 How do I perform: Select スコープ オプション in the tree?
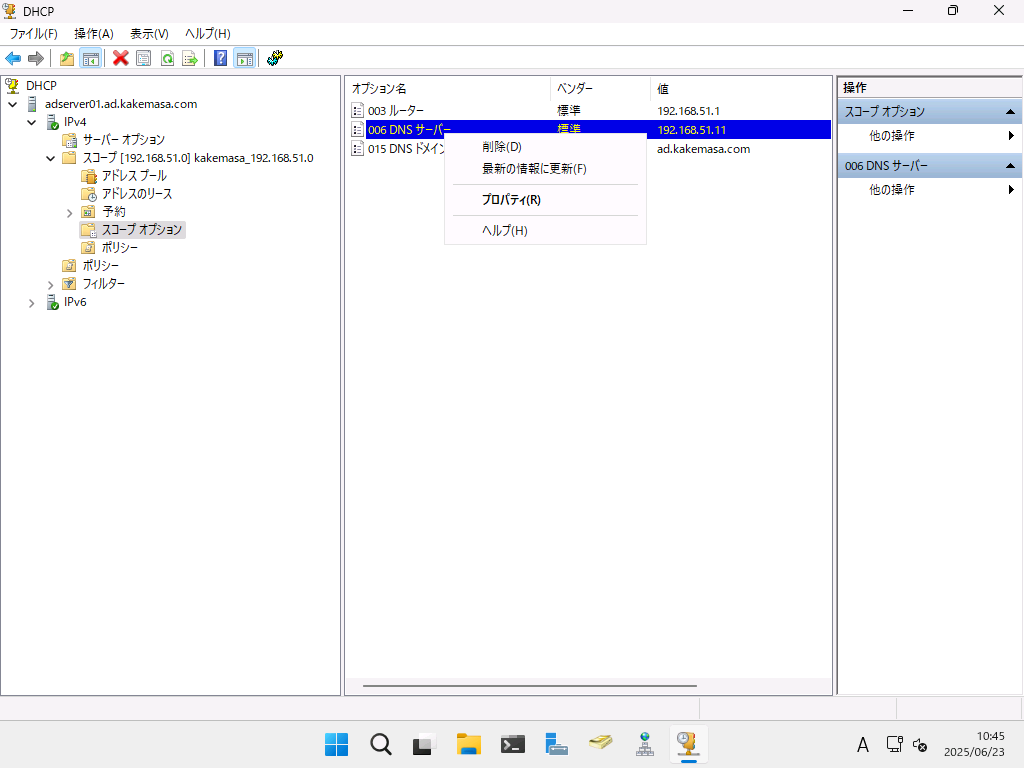142,230
